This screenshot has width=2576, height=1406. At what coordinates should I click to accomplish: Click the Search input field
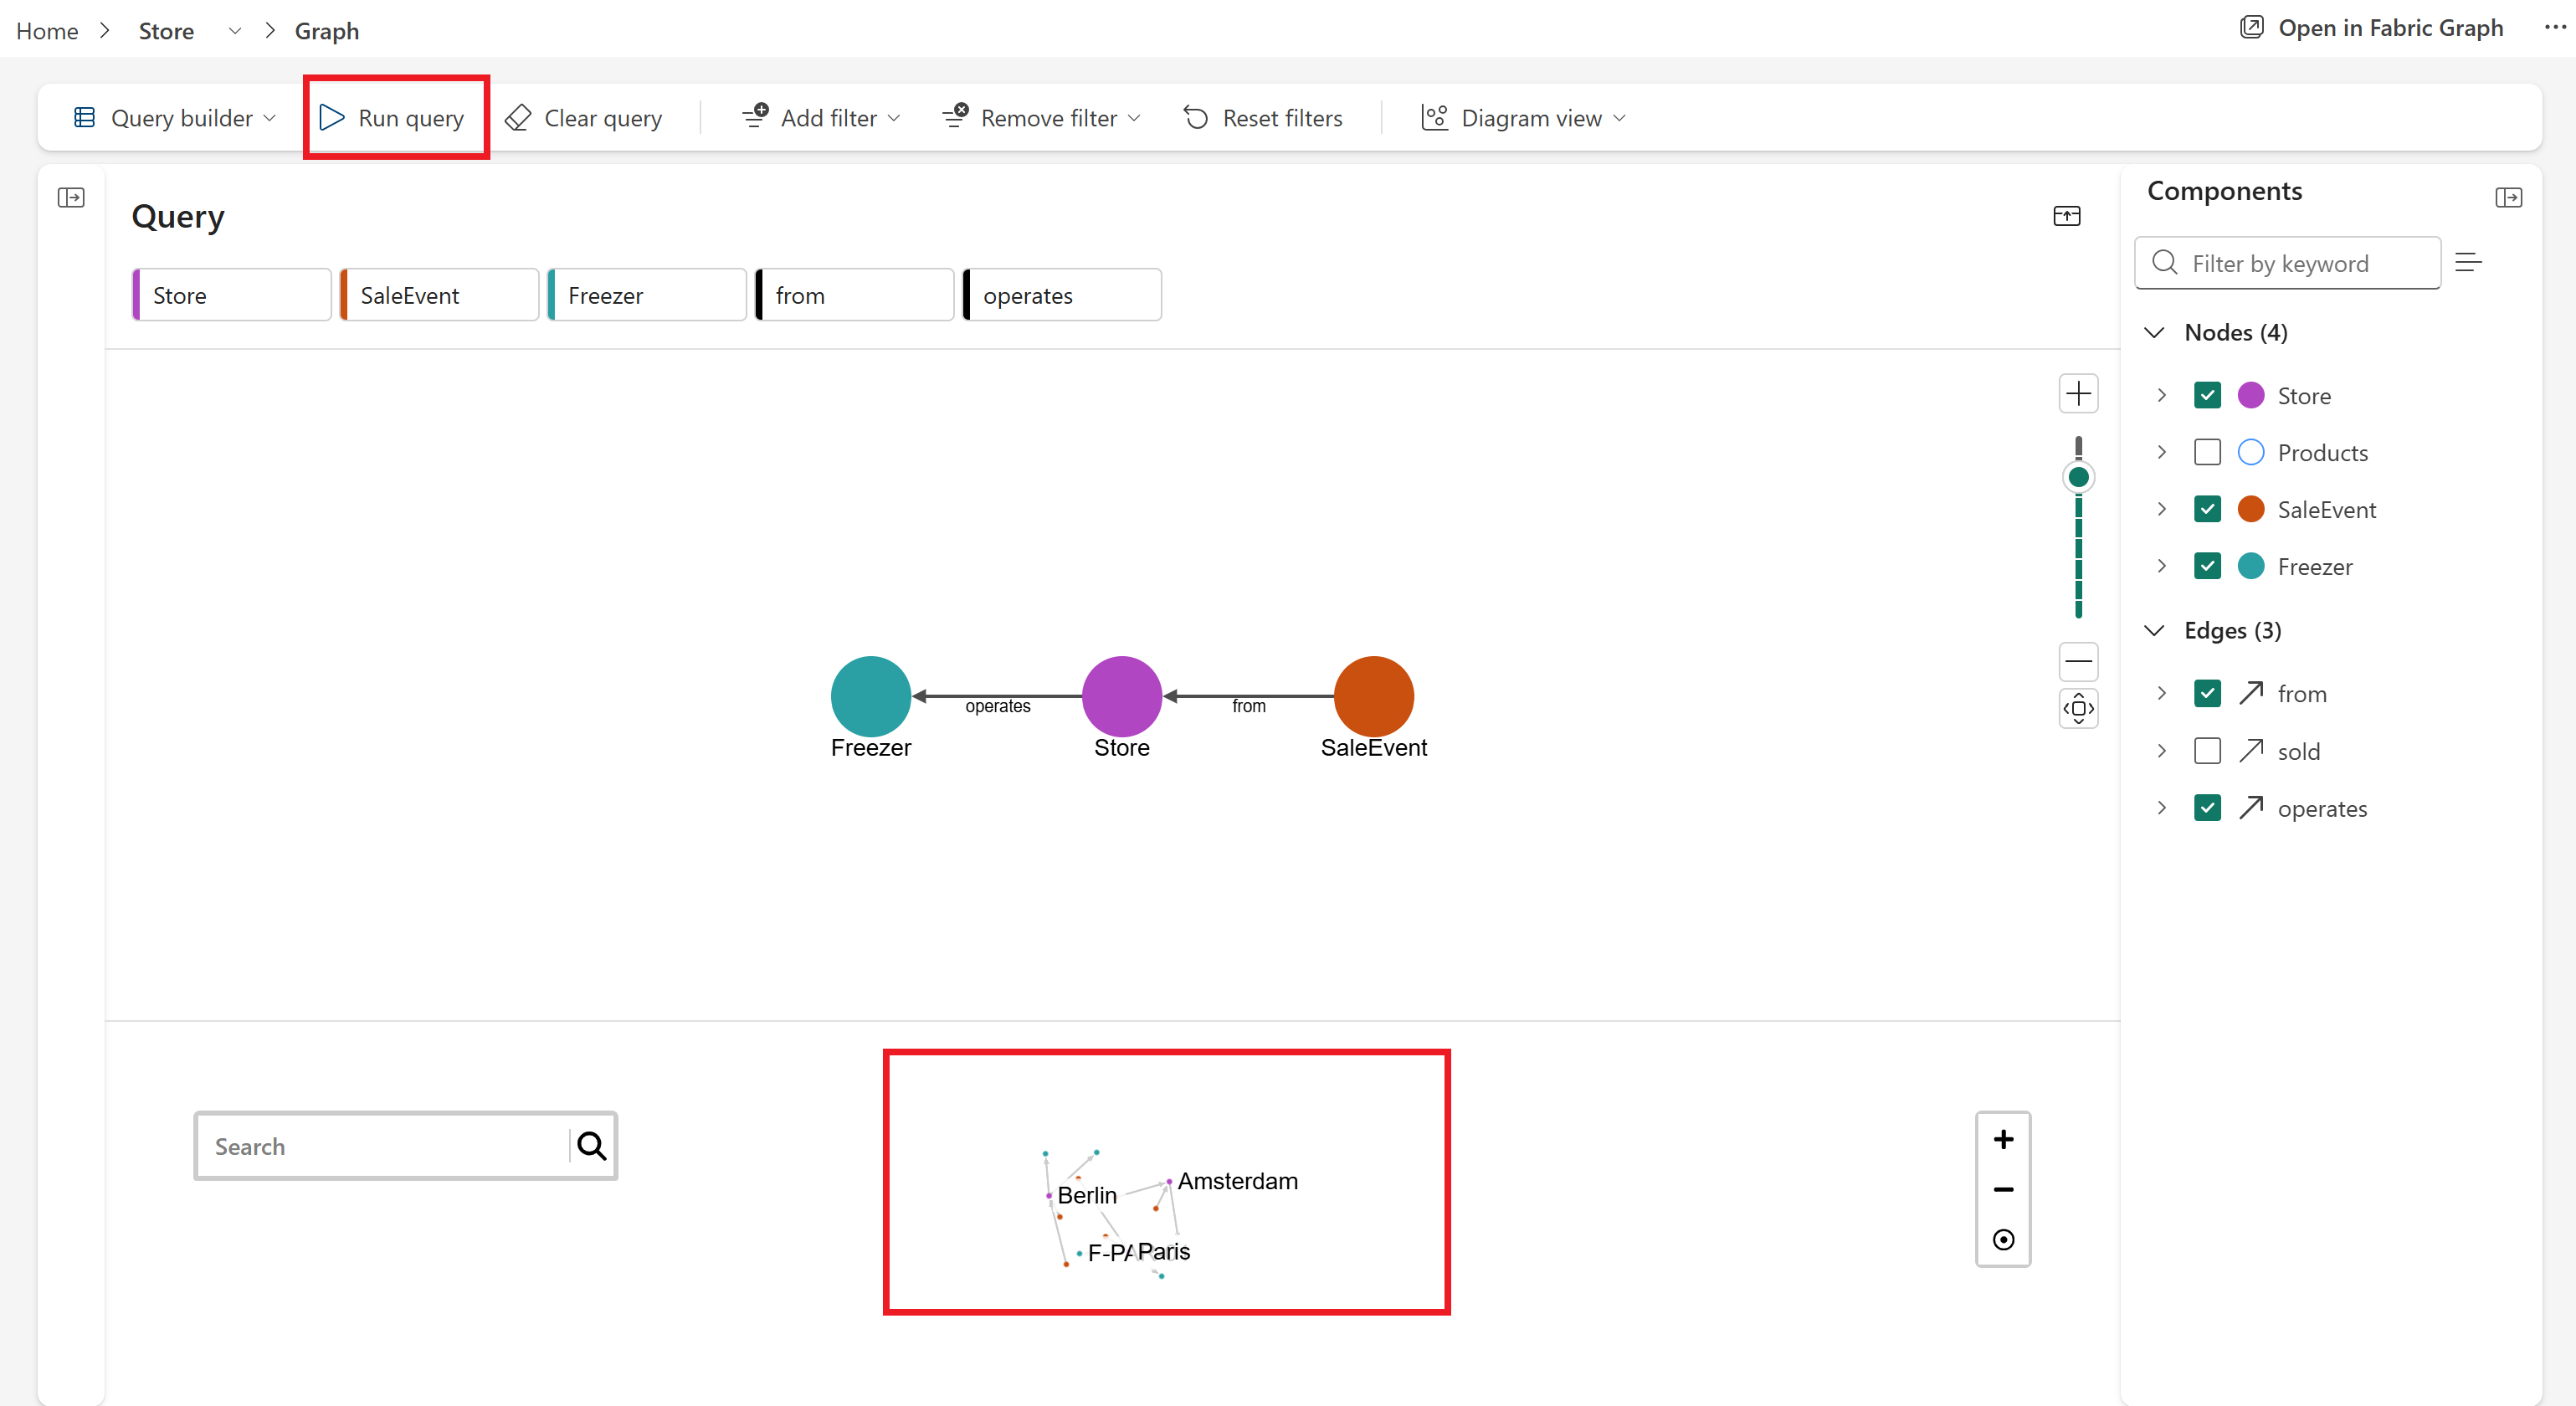[384, 1146]
